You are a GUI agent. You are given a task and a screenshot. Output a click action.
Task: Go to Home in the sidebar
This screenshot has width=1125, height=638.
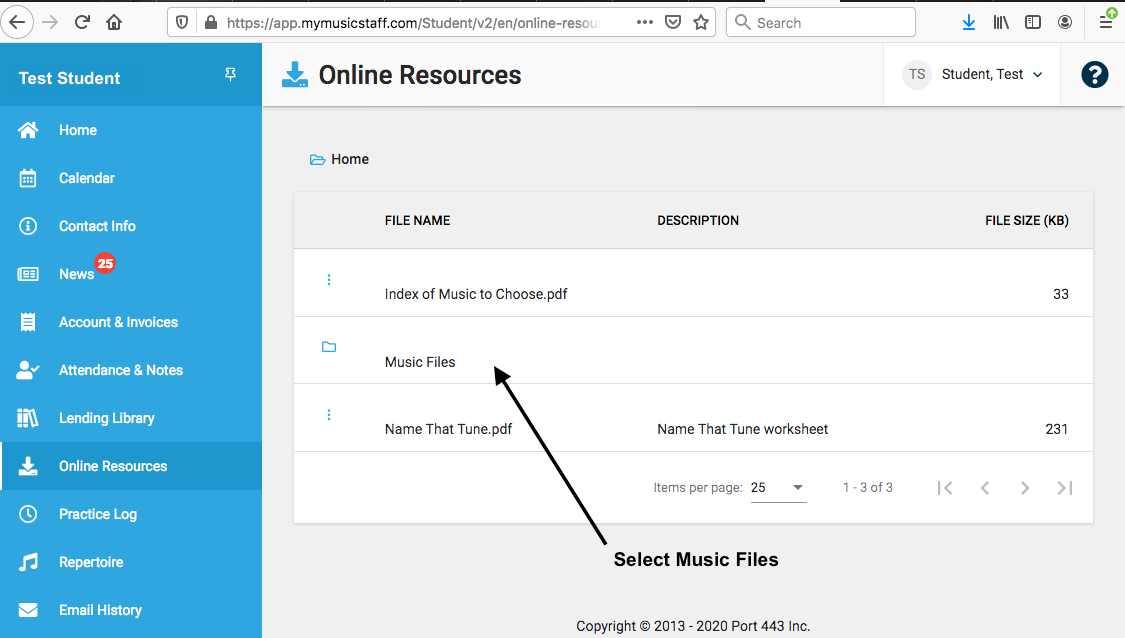click(x=131, y=130)
